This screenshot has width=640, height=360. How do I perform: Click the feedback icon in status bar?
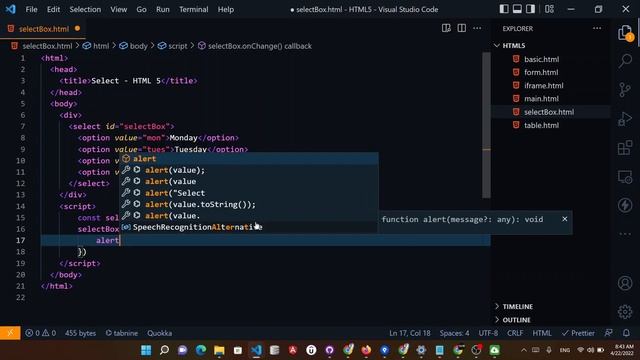pos(609,333)
